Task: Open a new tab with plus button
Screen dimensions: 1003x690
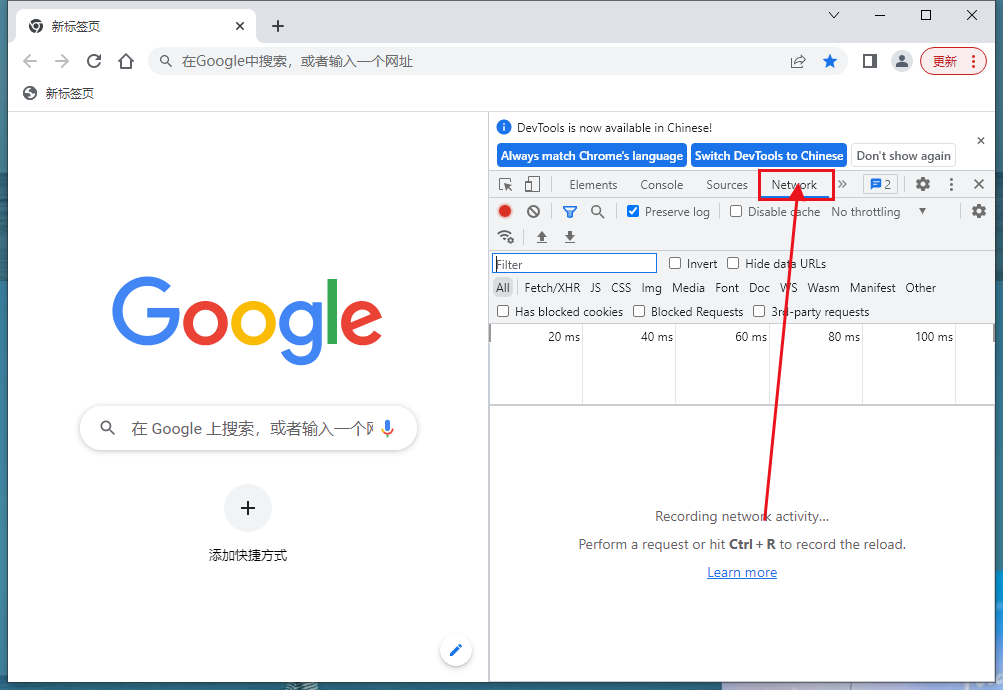Action: (278, 26)
